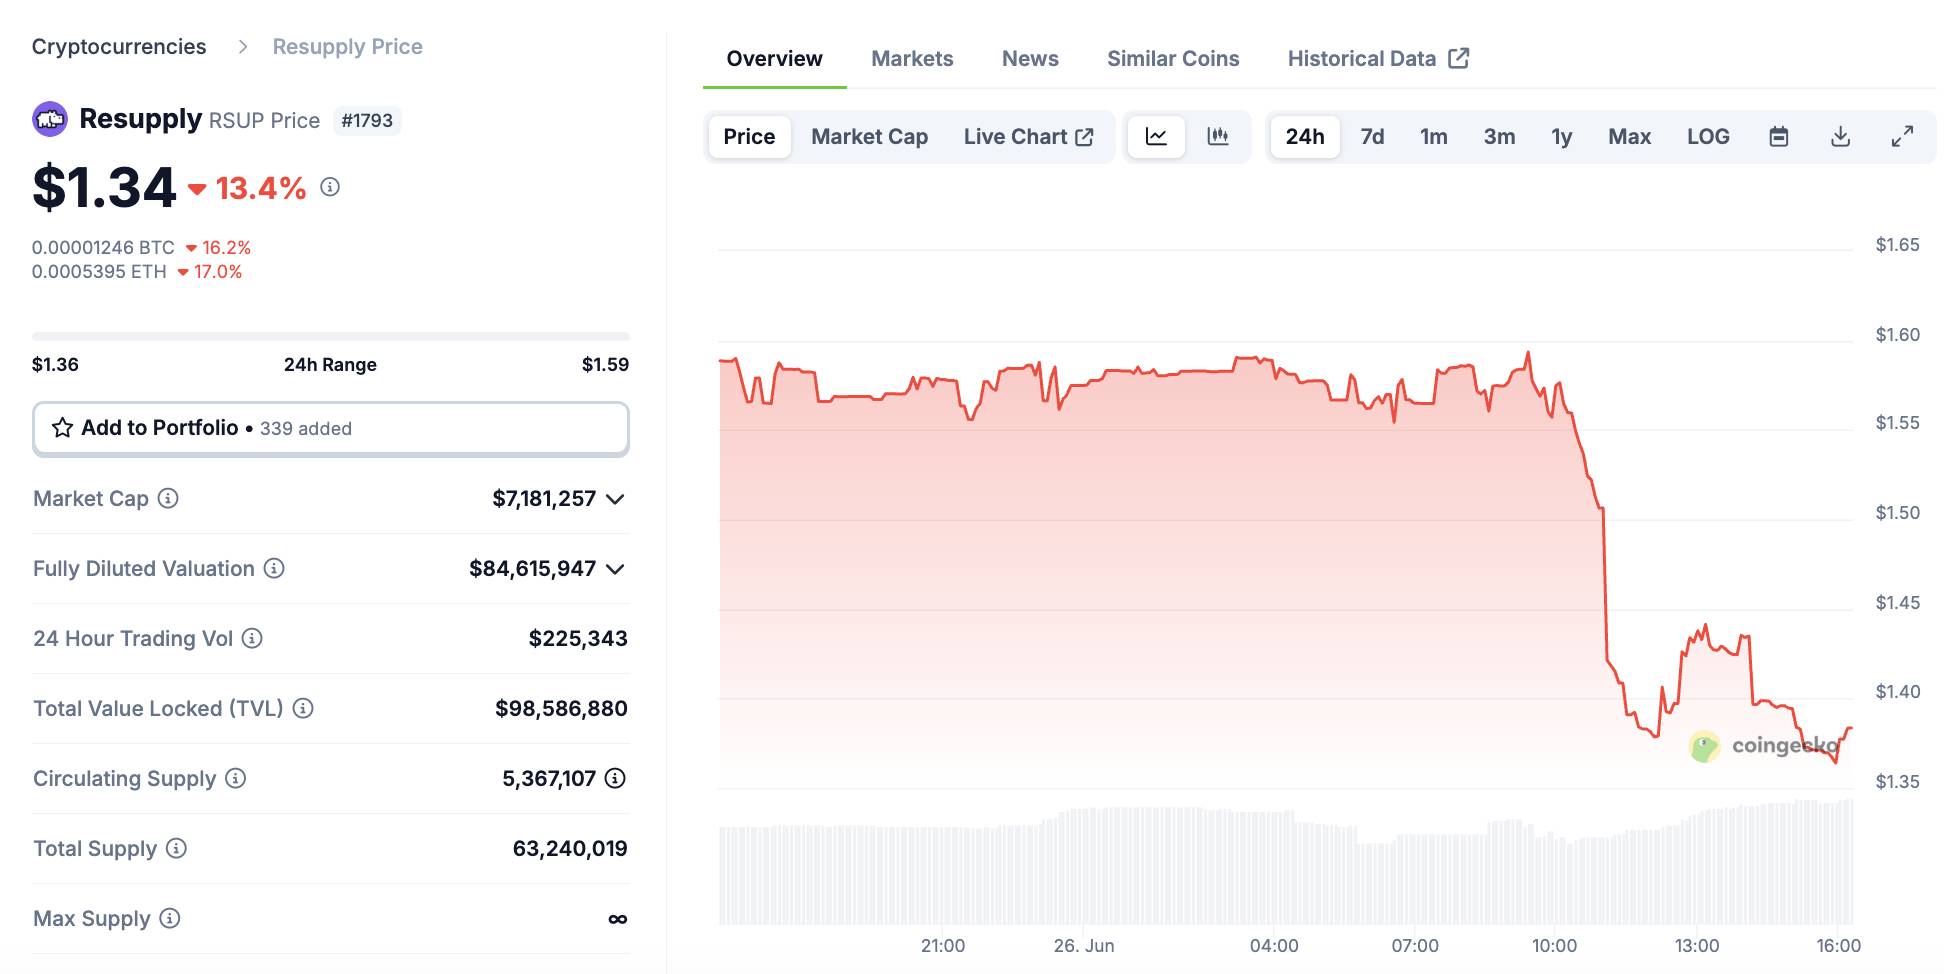The width and height of the screenshot is (1944, 974).
Task: Click the $1.35 y-axis label
Action: pyautogui.click(x=1897, y=781)
